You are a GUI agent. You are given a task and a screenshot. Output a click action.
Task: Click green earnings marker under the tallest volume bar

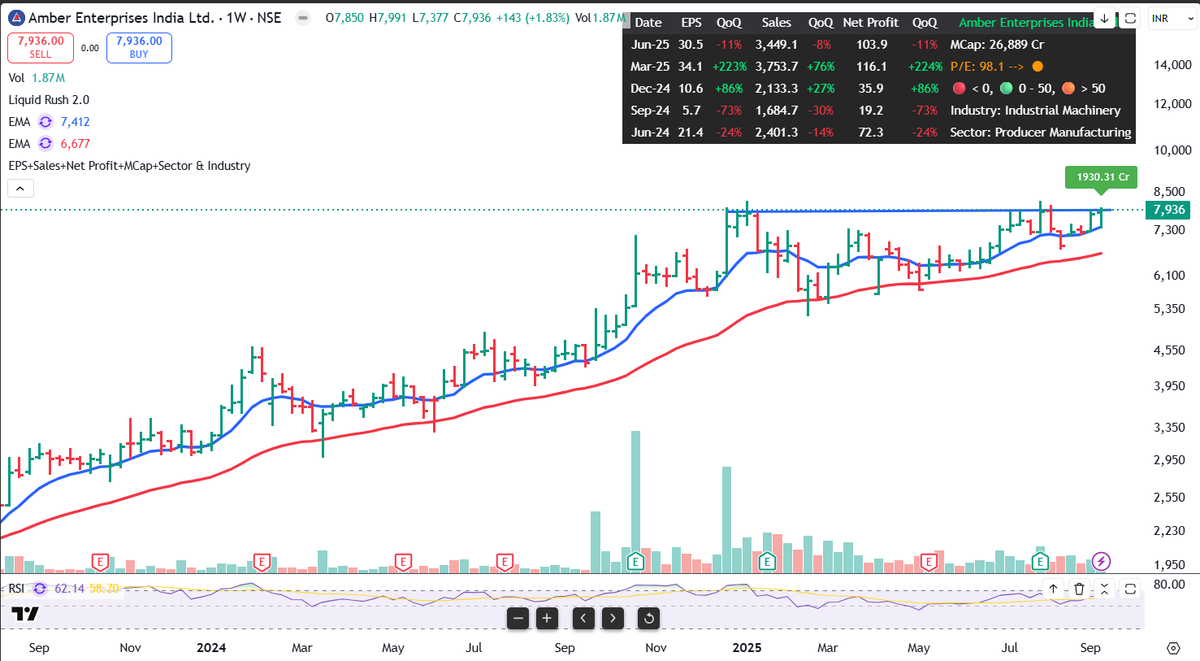(635, 561)
